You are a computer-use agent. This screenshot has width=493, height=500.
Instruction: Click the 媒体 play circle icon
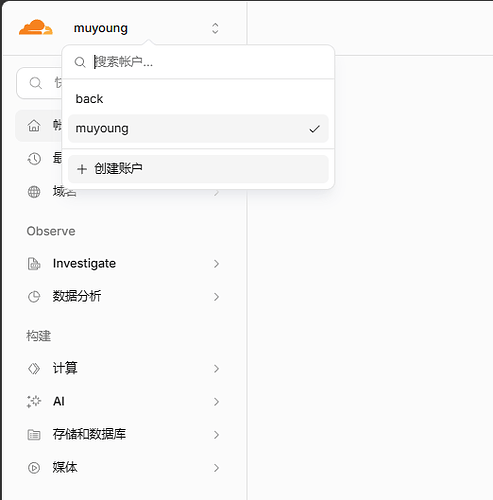[34, 468]
